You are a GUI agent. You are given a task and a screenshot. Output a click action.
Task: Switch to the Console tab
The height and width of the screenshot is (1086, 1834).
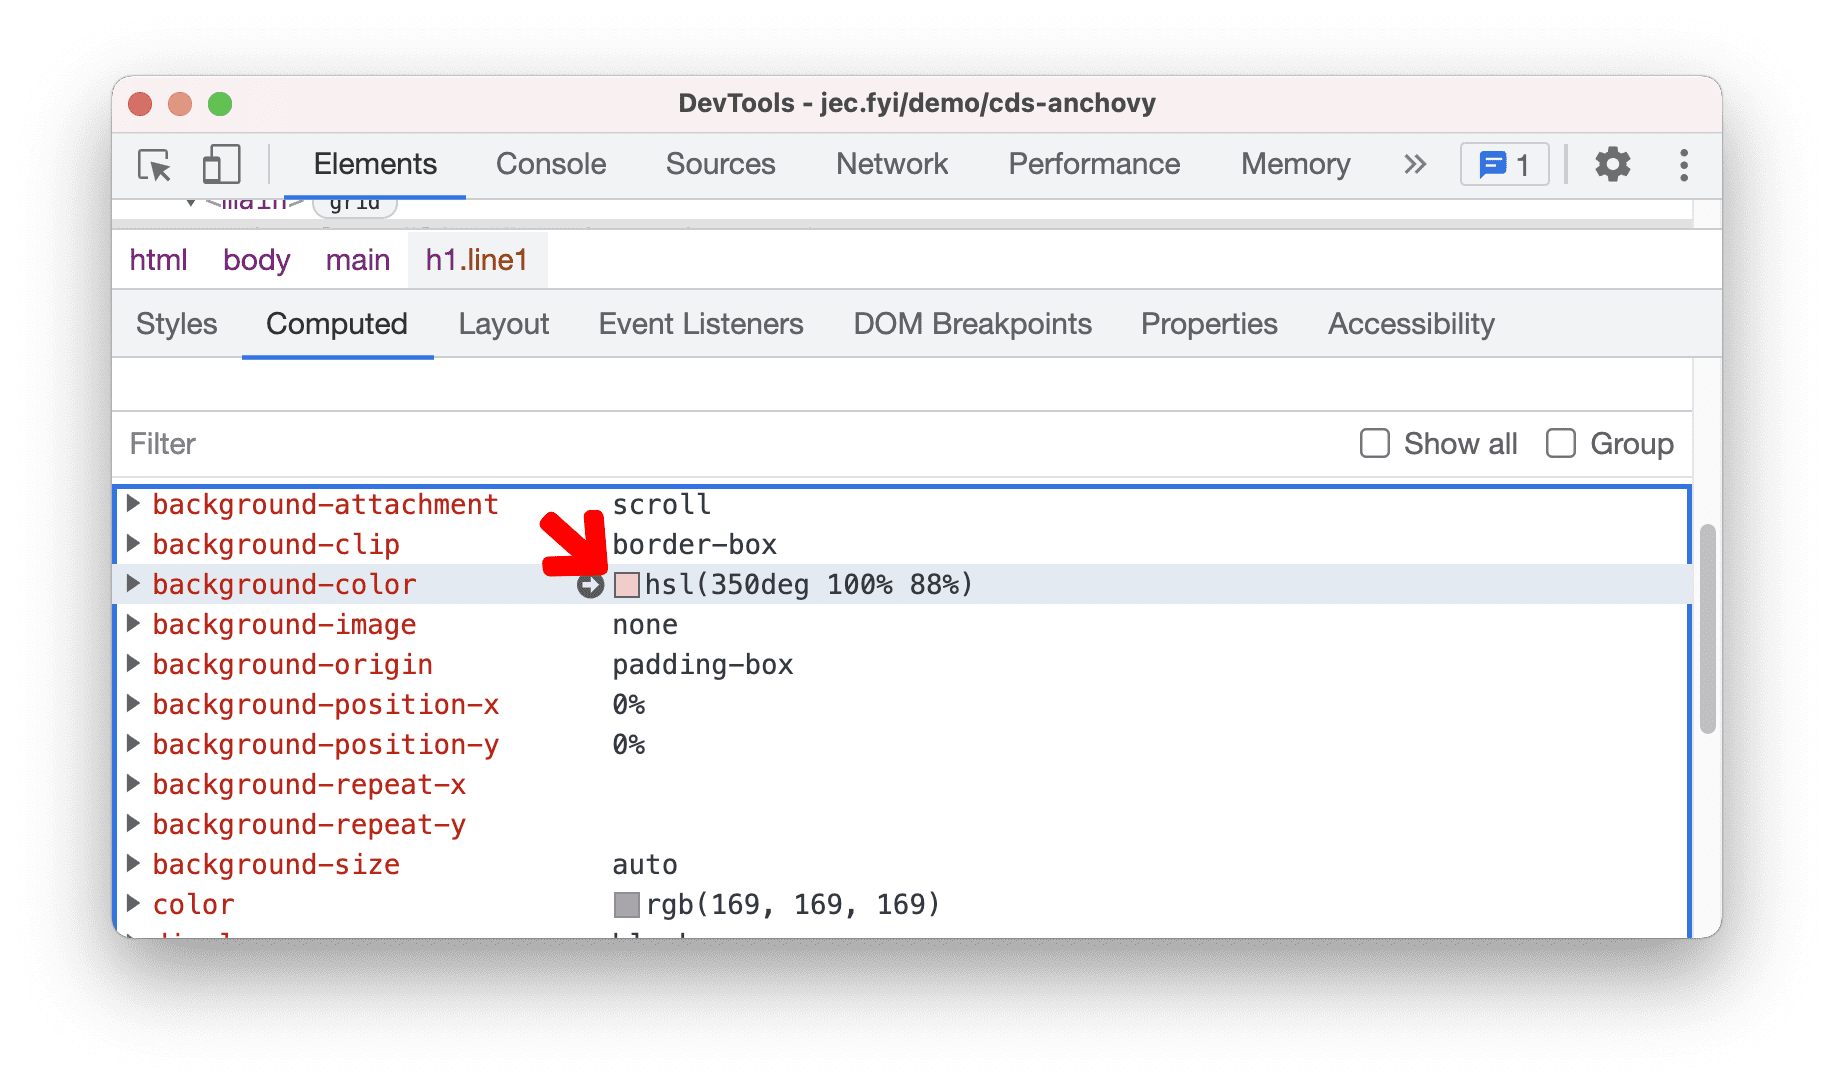(550, 164)
